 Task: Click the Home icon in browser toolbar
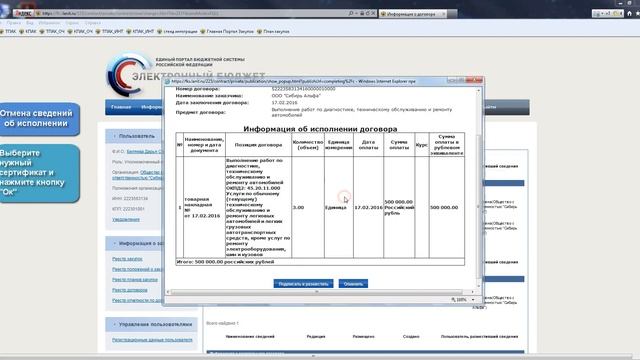pyautogui.click(x=629, y=13)
